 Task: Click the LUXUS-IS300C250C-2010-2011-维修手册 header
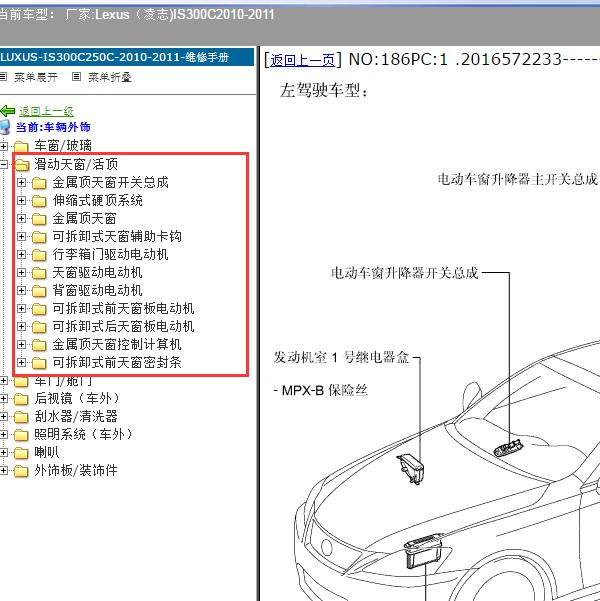[x=127, y=57]
